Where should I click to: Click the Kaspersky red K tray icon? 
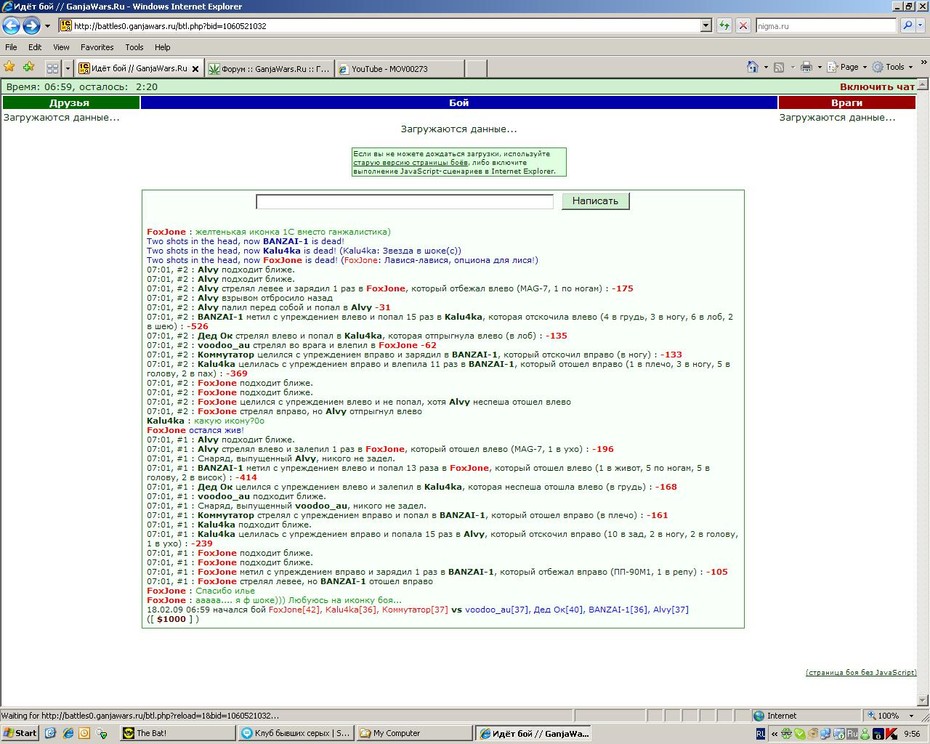click(x=891, y=734)
